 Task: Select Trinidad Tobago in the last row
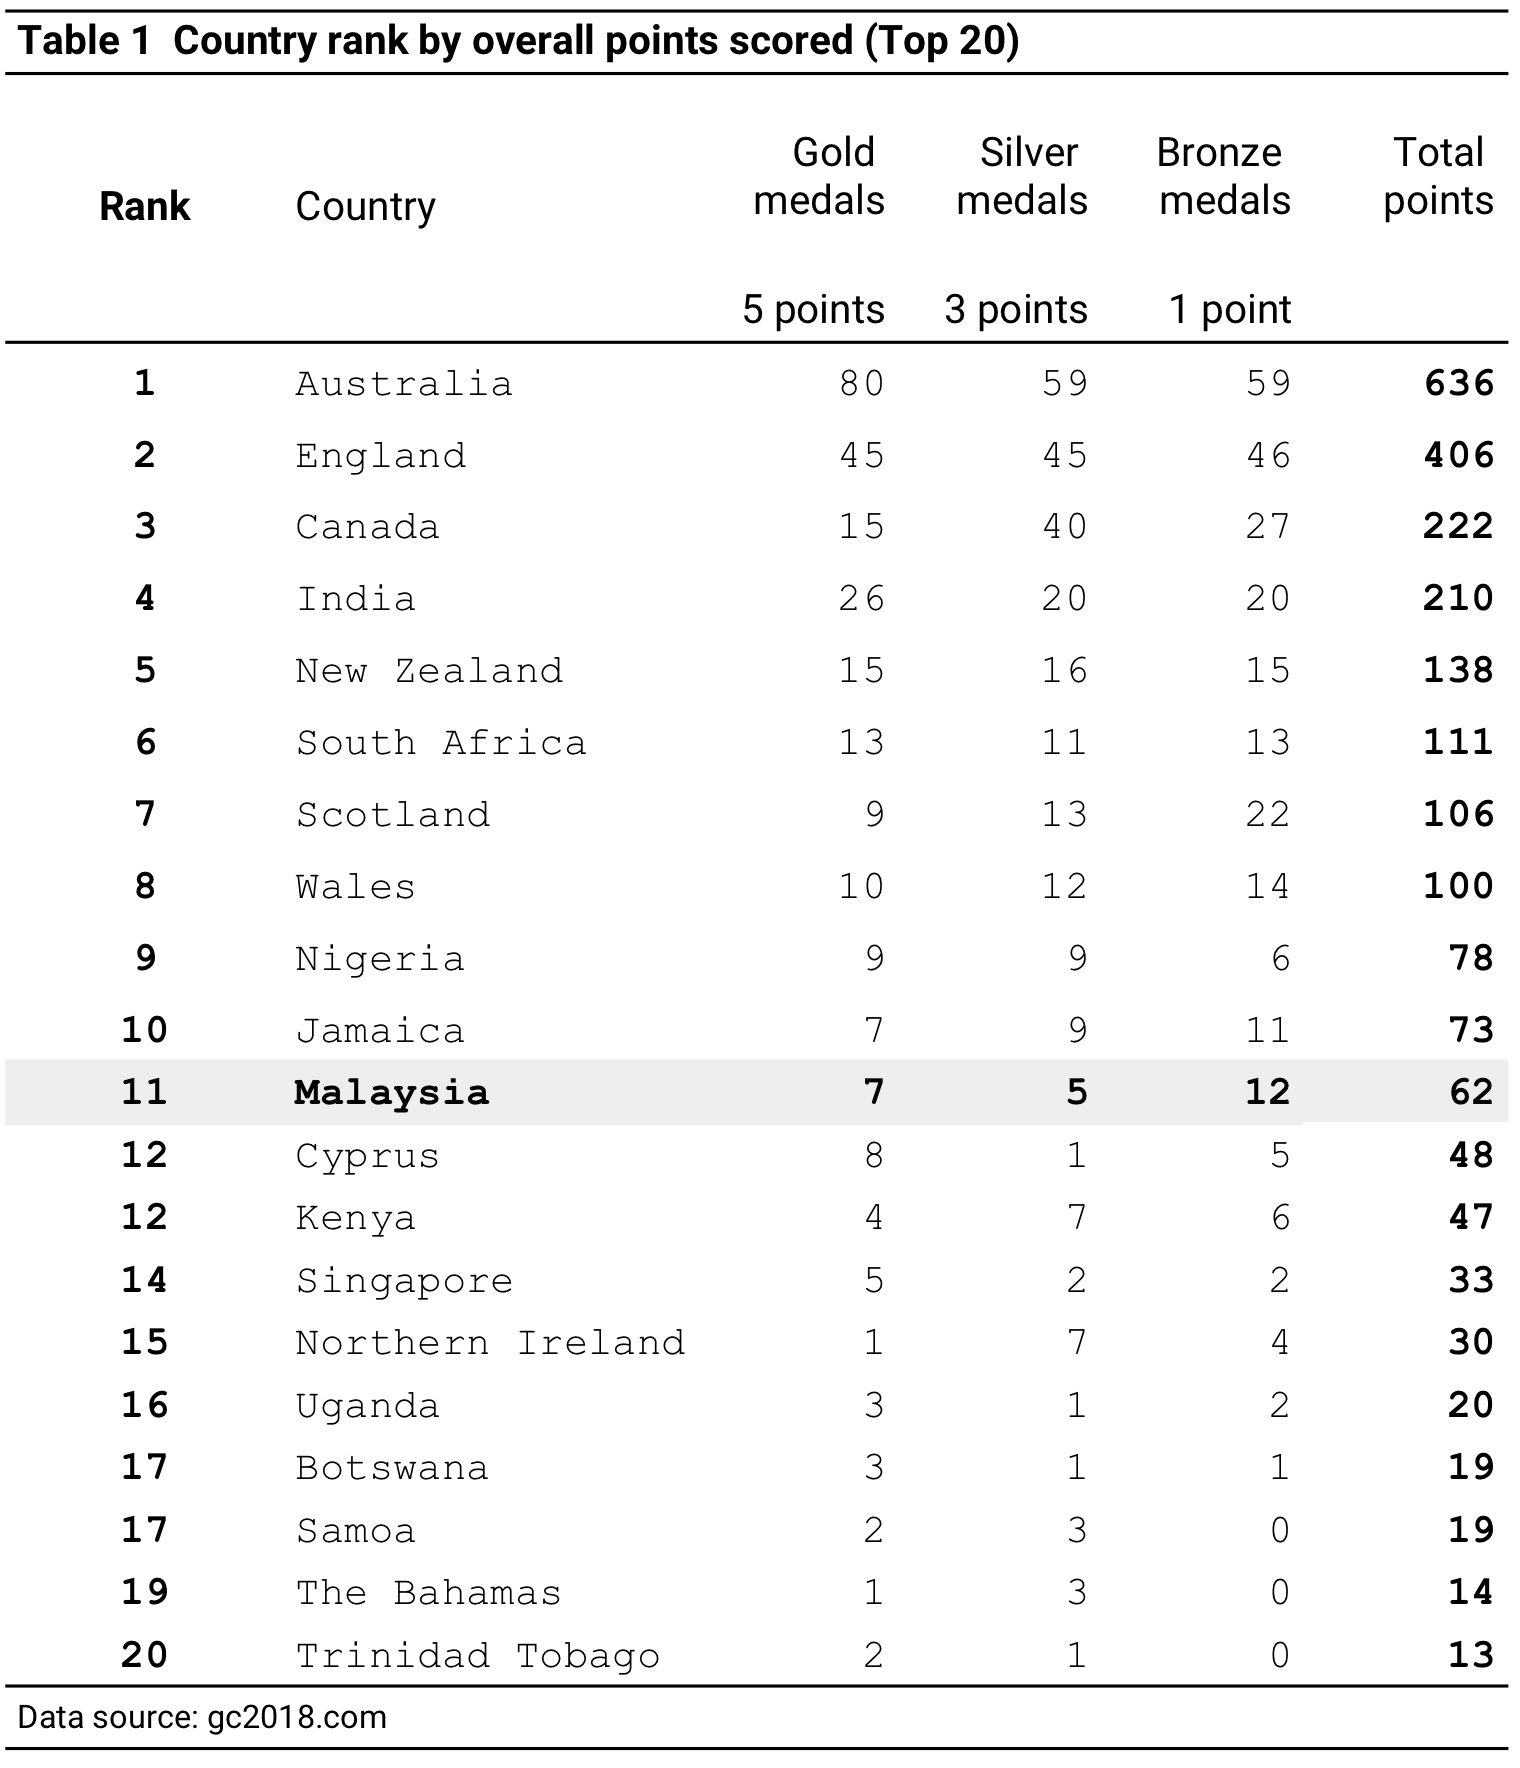point(478,1656)
